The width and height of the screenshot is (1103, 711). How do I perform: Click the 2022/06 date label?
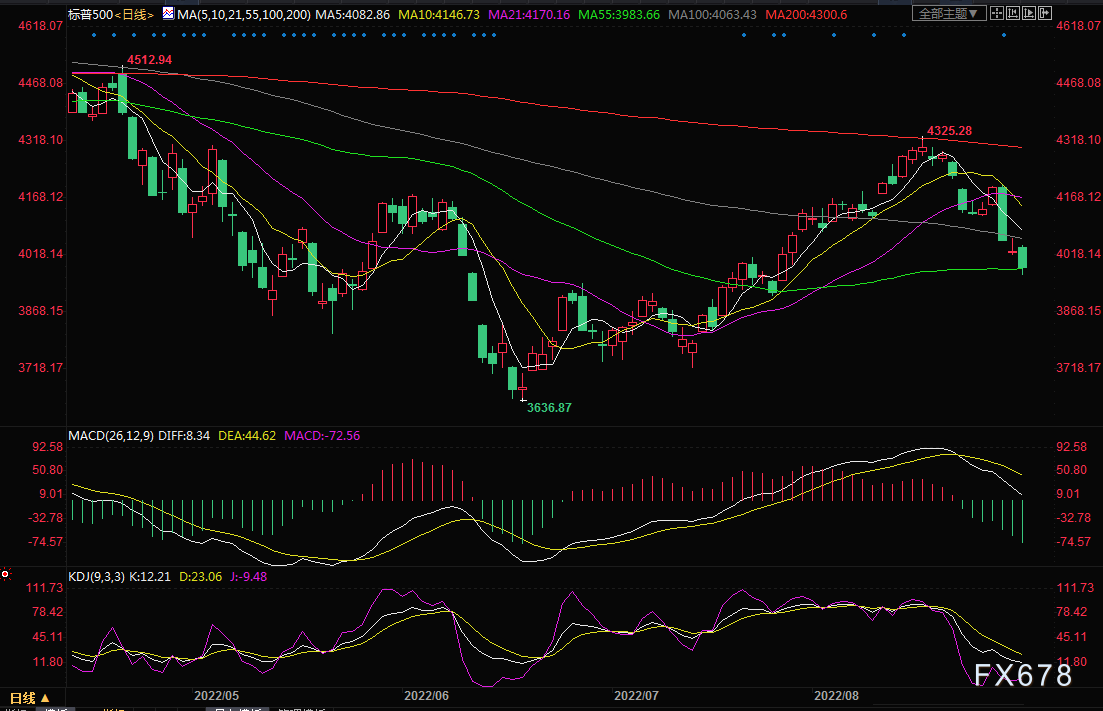(x=426, y=696)
